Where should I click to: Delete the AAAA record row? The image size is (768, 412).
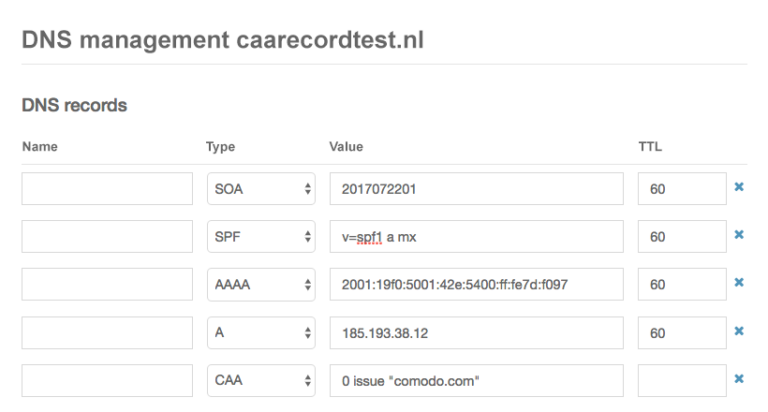[739, 284]
